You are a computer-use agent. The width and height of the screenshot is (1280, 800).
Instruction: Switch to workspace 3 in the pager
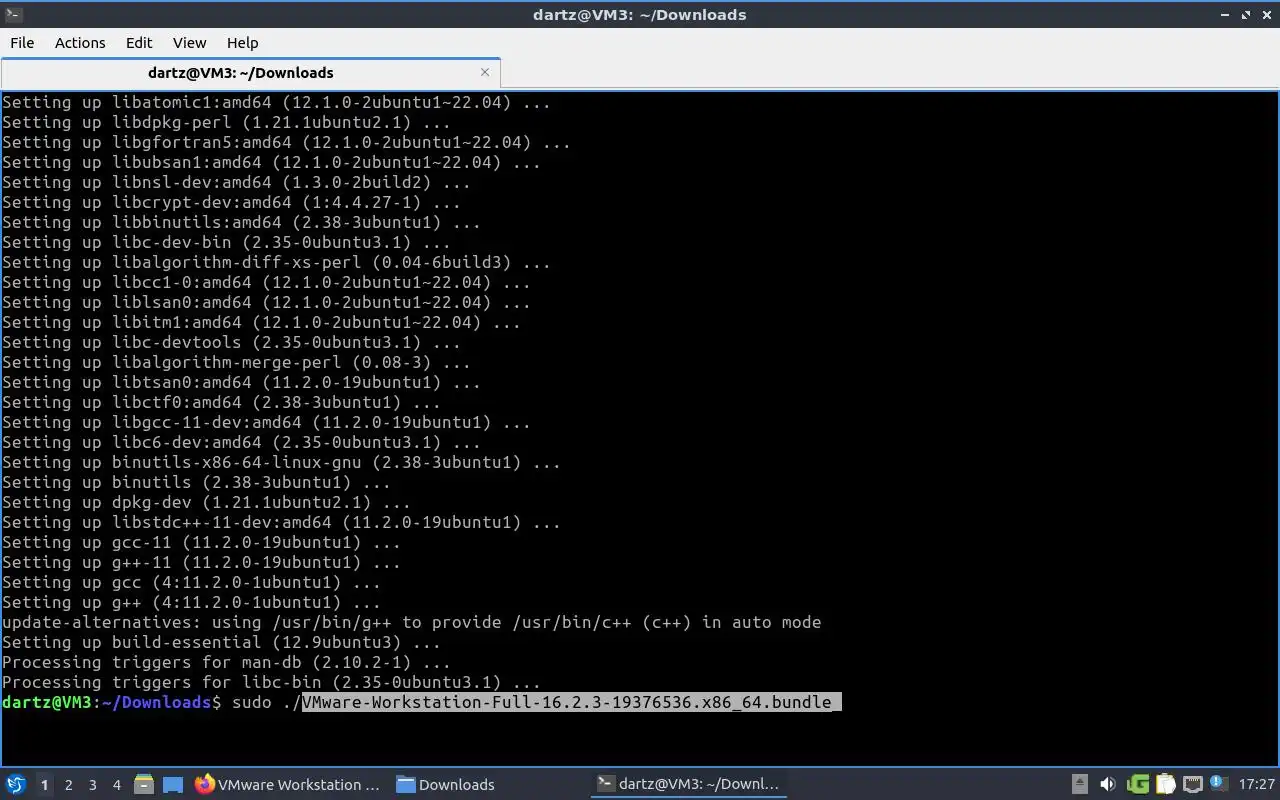coord(92,785)
